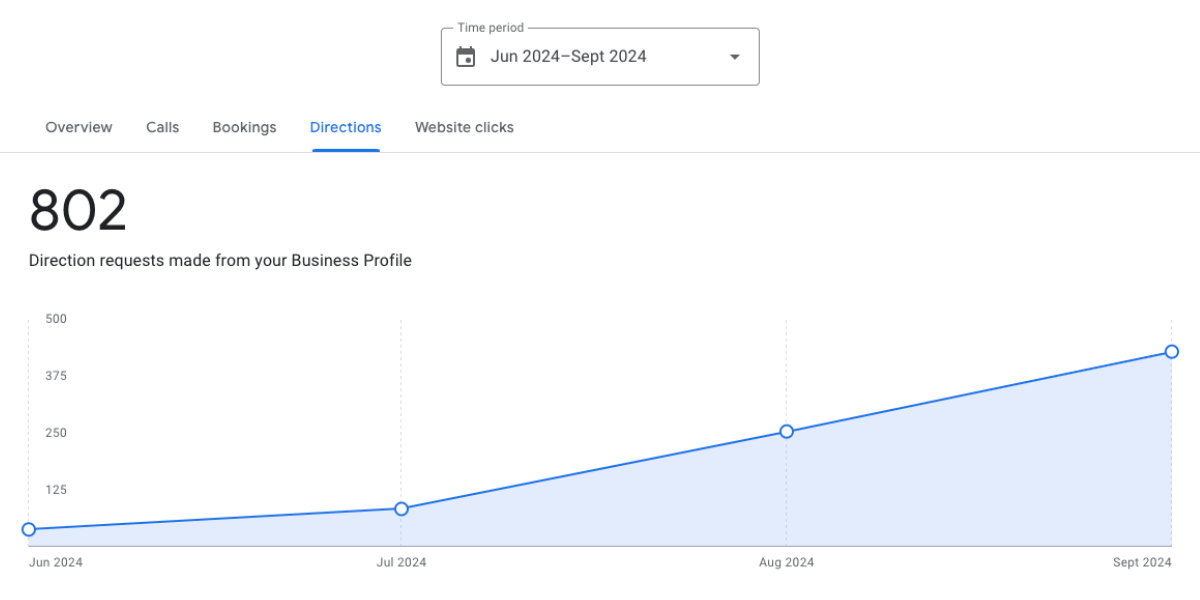Click the Aug 2024 x-axis label
Screen dimensions: 1200x600
click(x=786, y=562)
